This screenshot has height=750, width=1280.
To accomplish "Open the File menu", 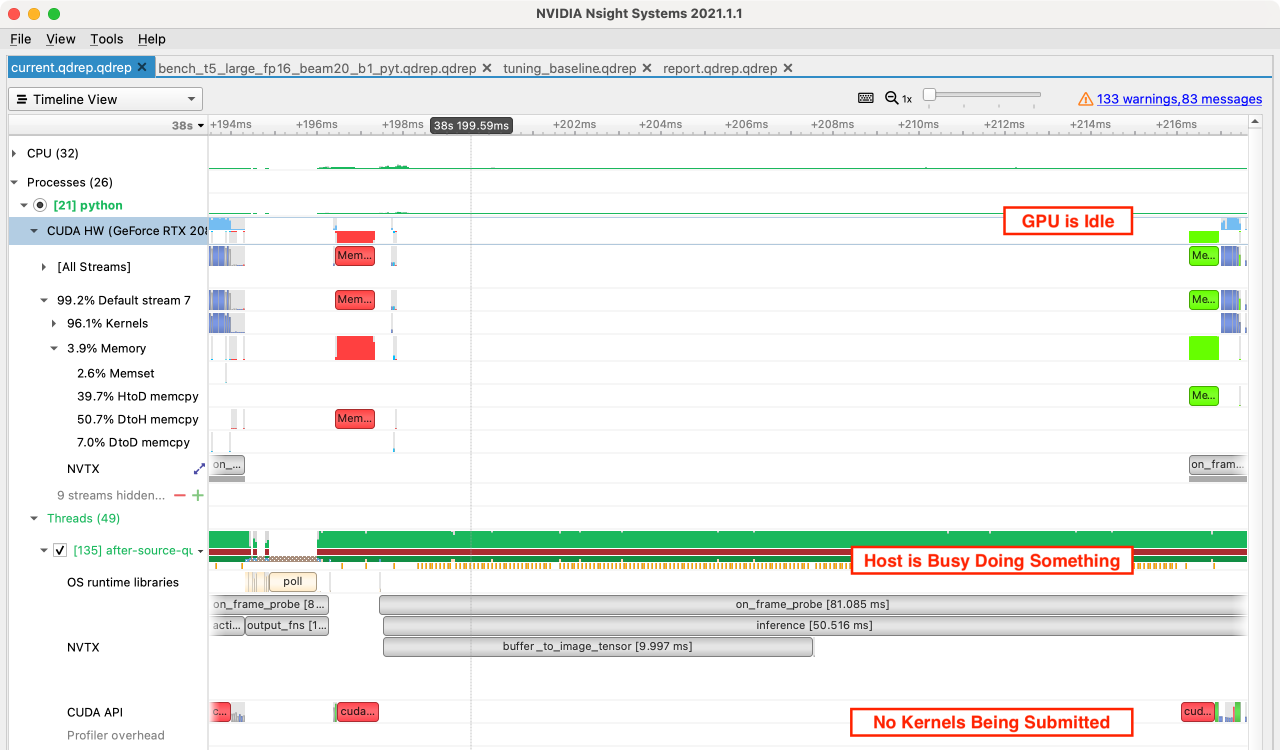I will point(20,39).
